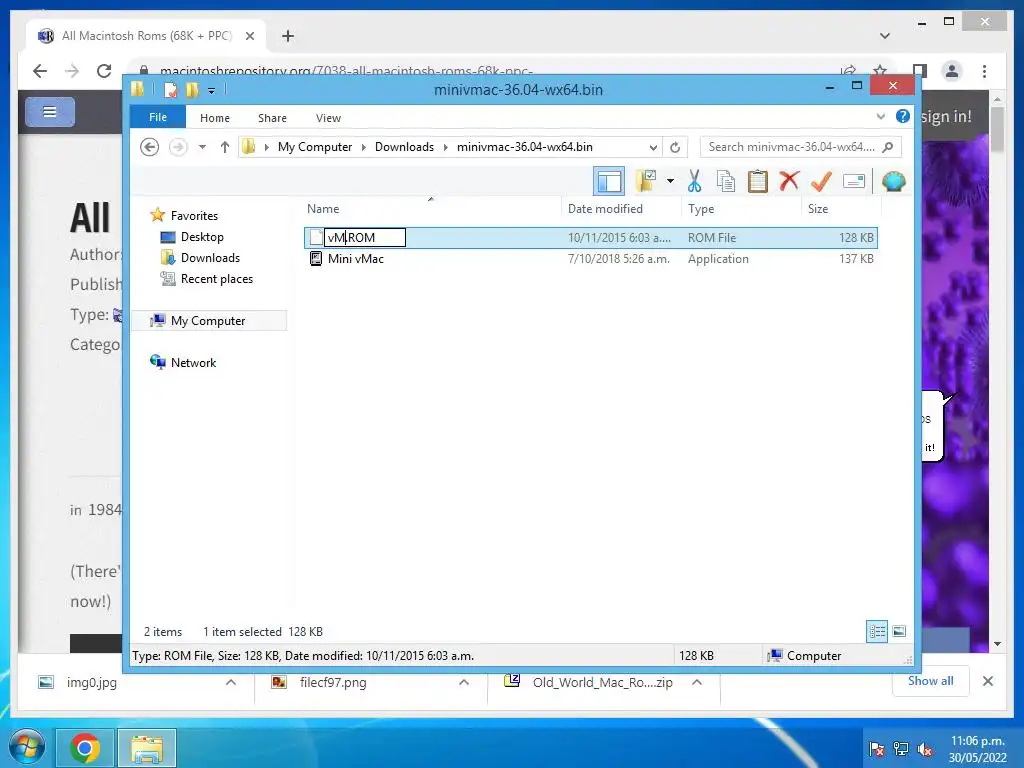Open the quick access toolbar dropdown
Viewport: 1024px width, 768px height.
click(x=211, y=90)
